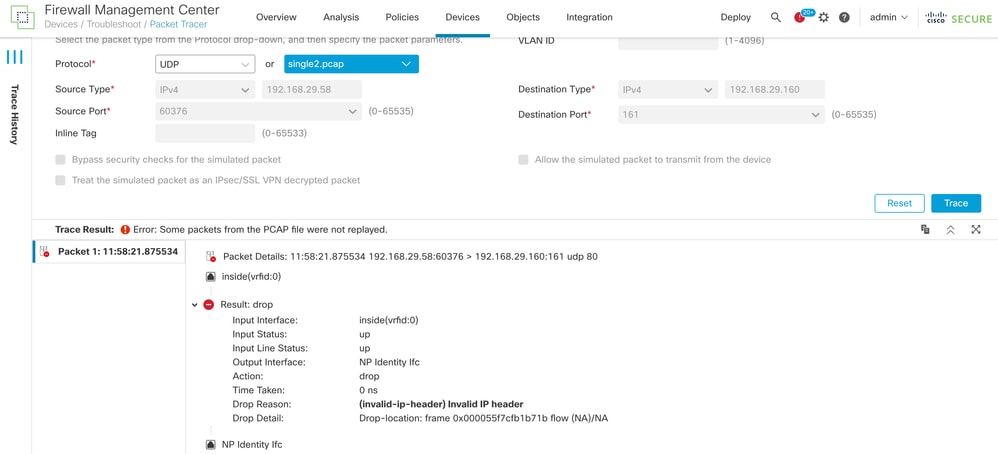998x454 pixels.
Task: Collapse the Result: drop section chevron
Action: (194, 305)
